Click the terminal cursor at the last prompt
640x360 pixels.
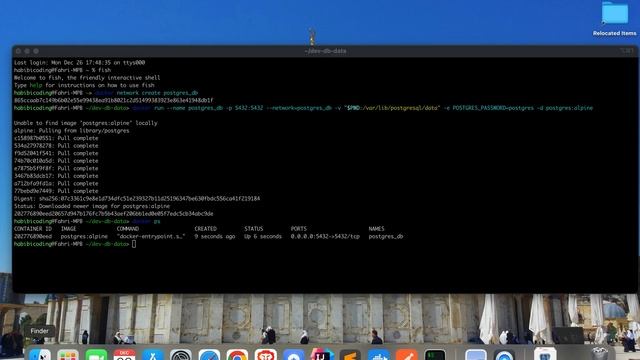click(134, 244)
